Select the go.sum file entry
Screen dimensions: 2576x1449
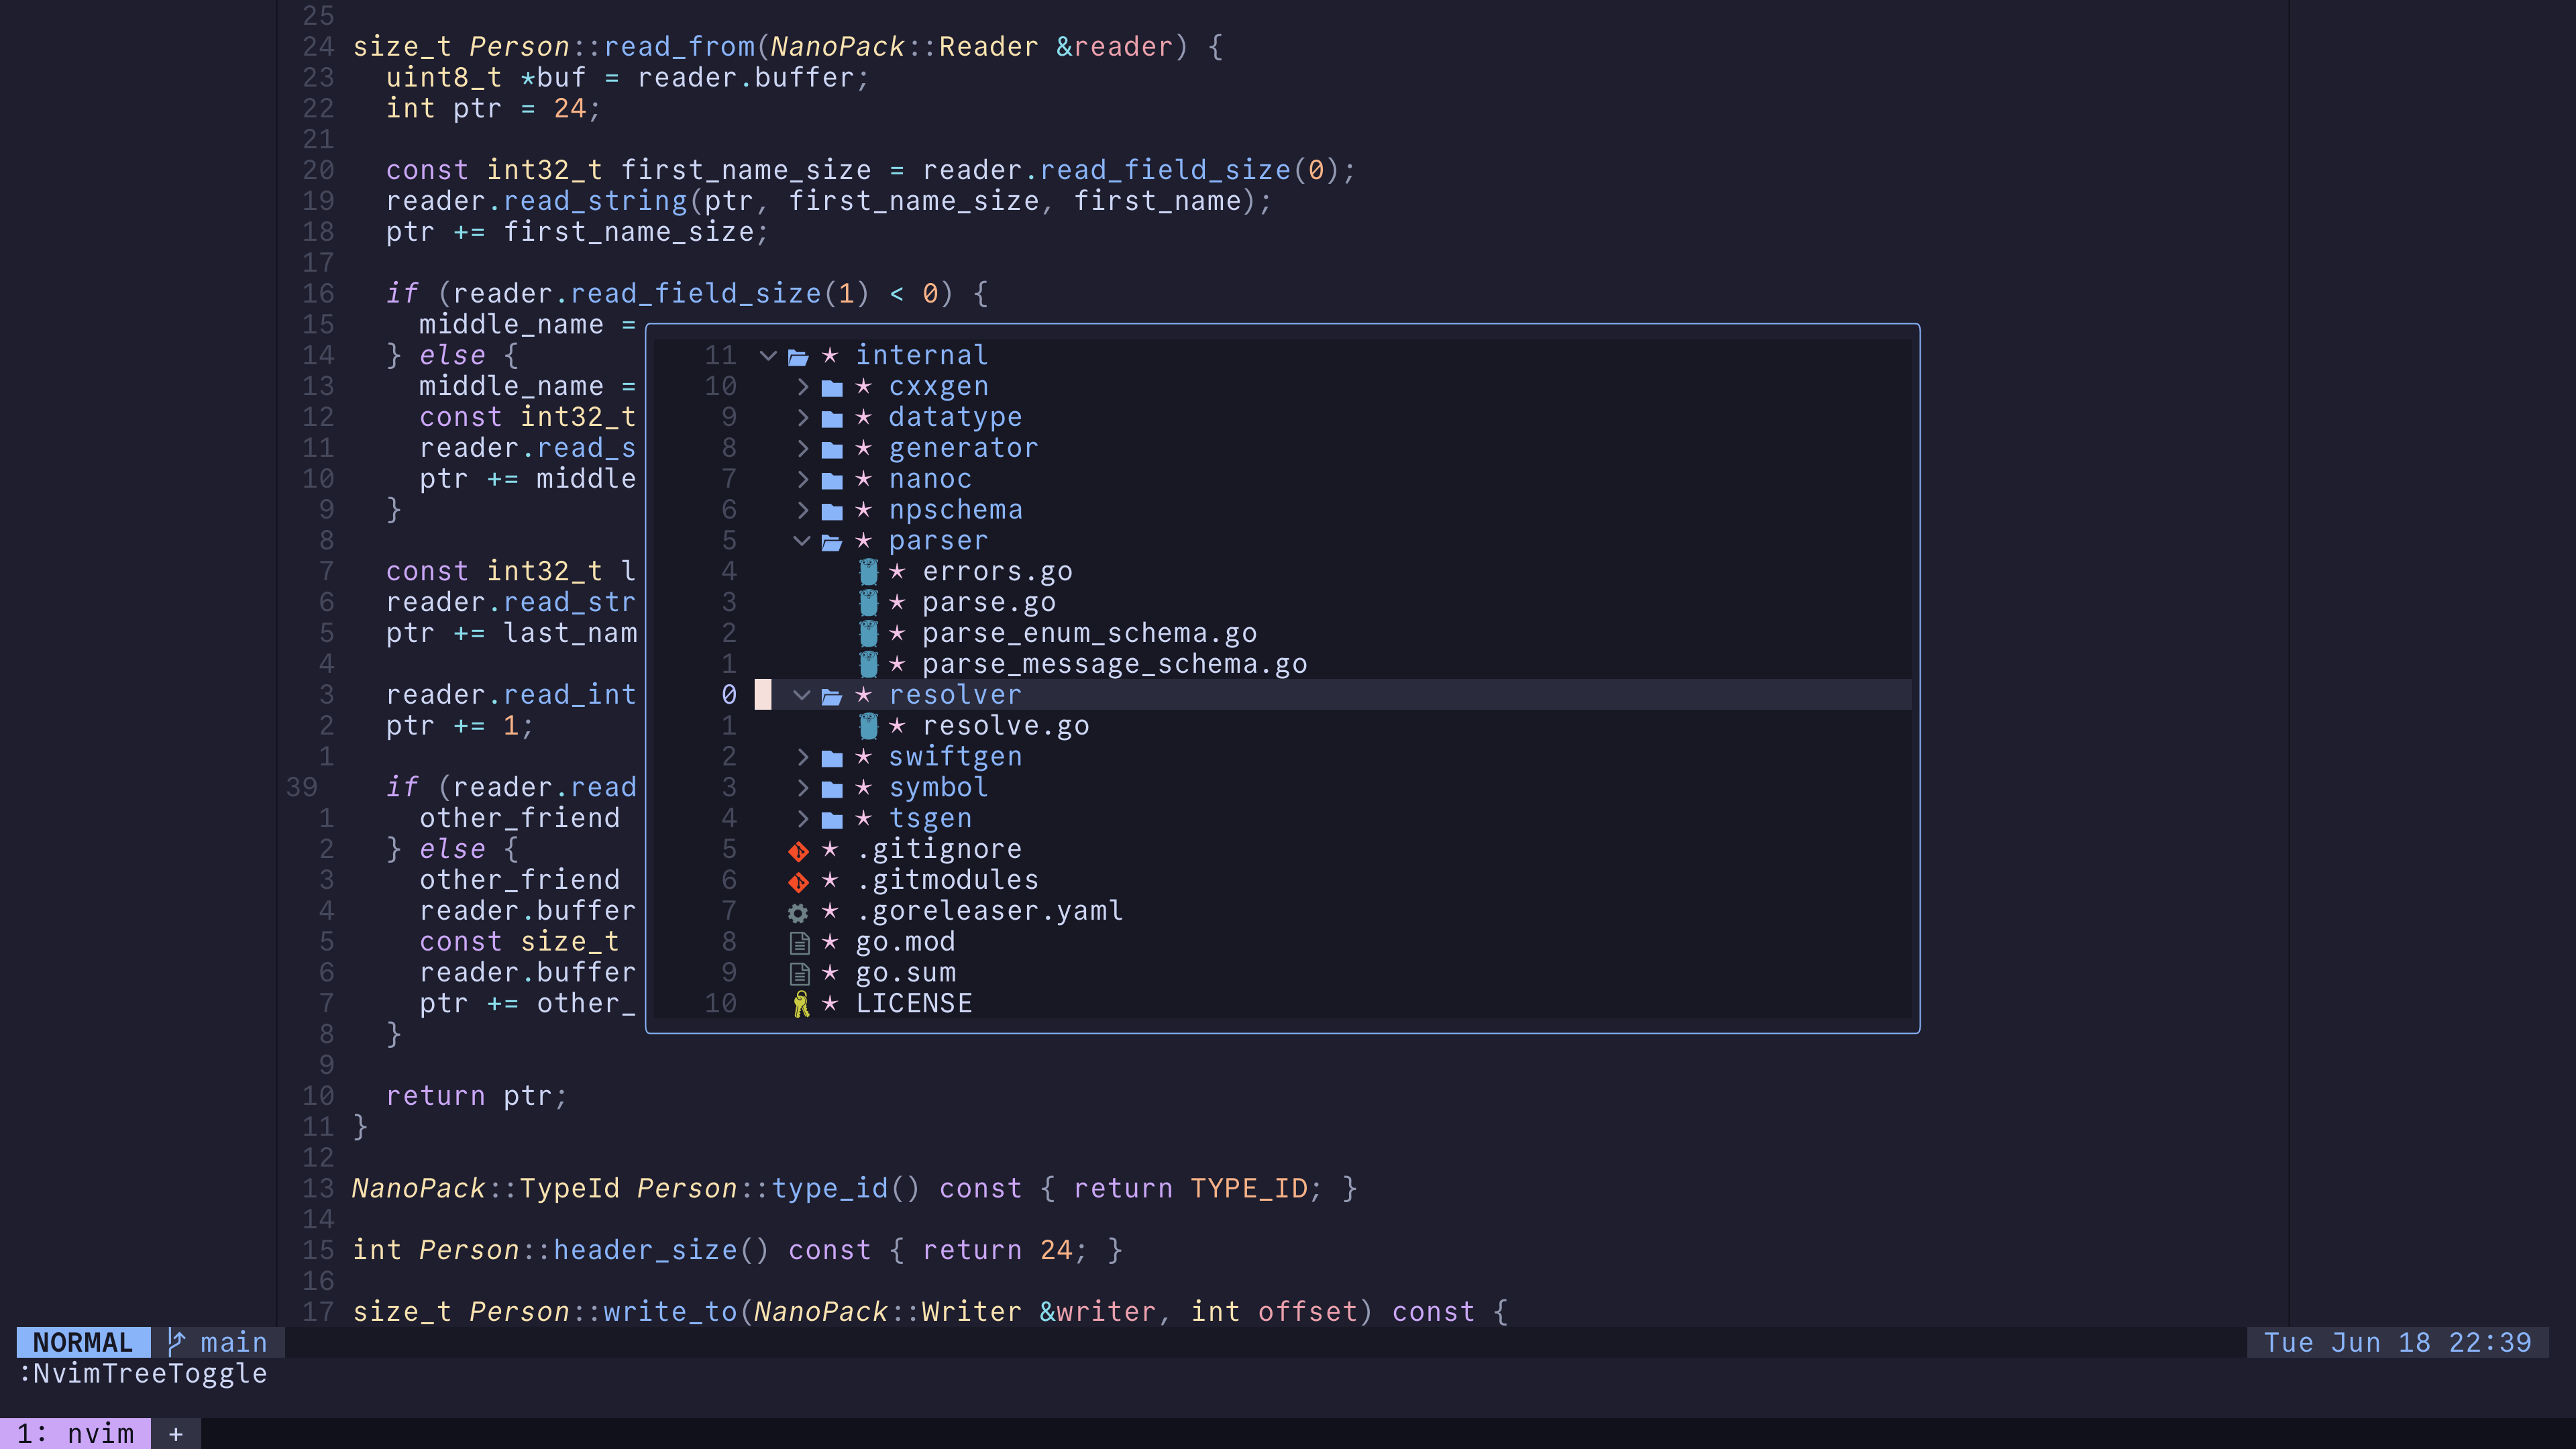click(x=905, y=973)
